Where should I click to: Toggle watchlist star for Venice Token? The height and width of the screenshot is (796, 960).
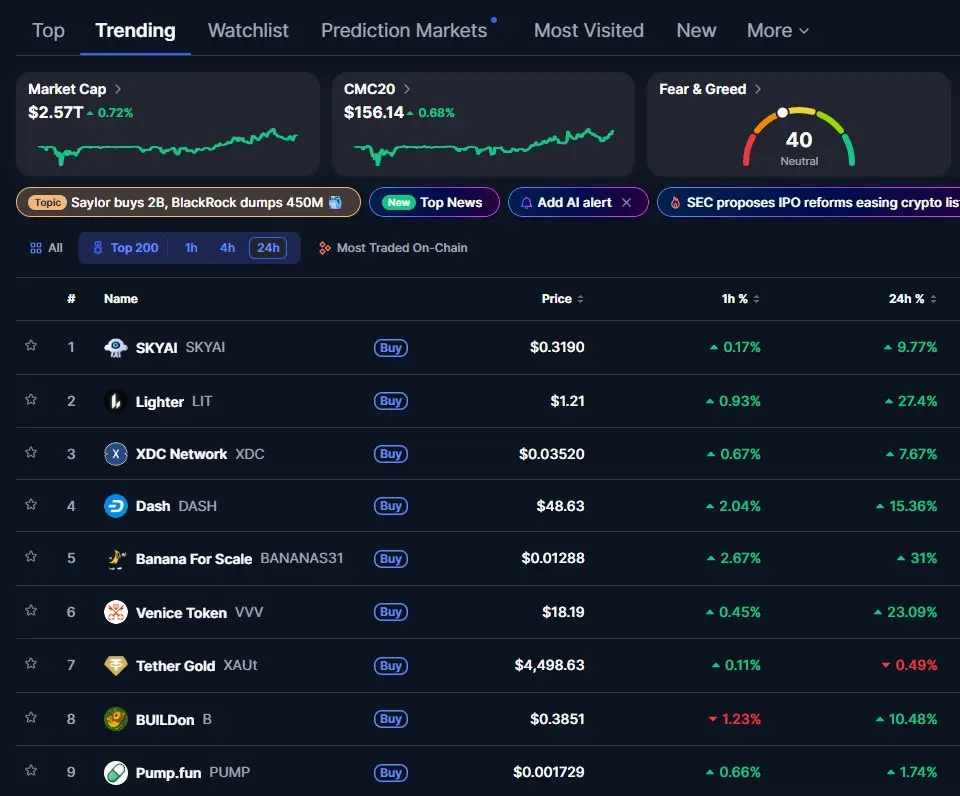tap(31, 610)
